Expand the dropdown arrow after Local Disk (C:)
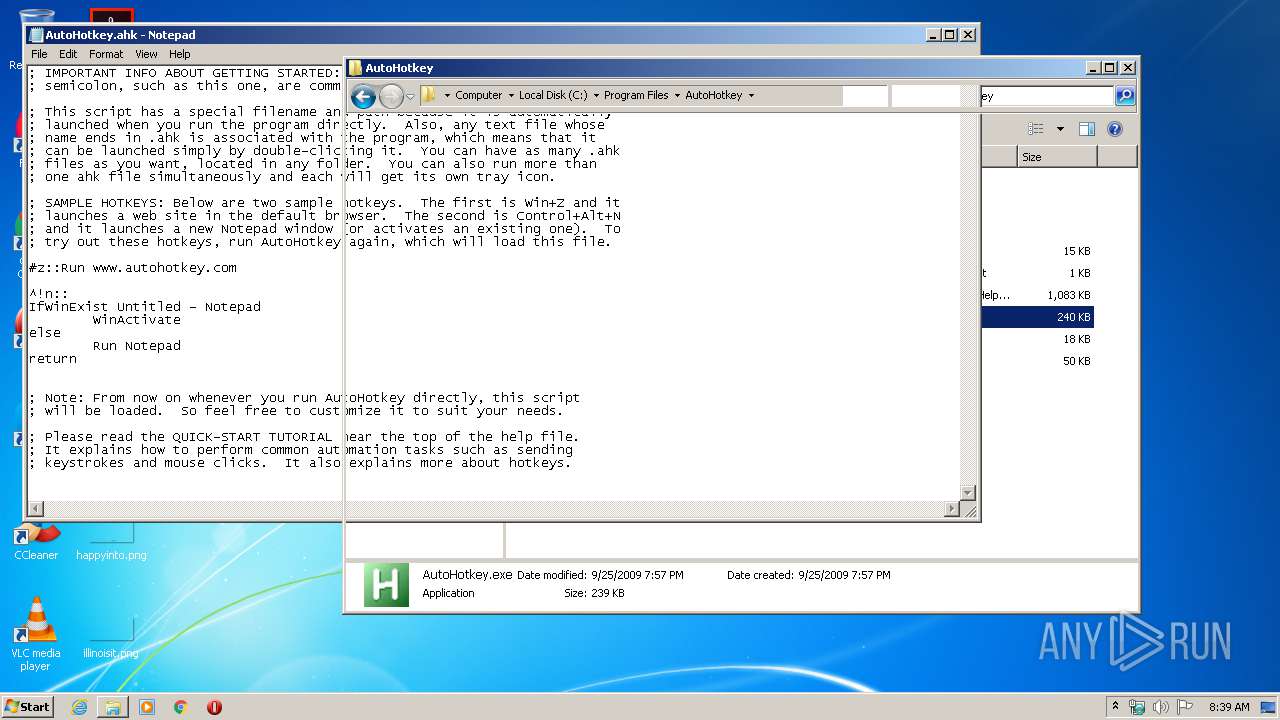 coord(596,96)
